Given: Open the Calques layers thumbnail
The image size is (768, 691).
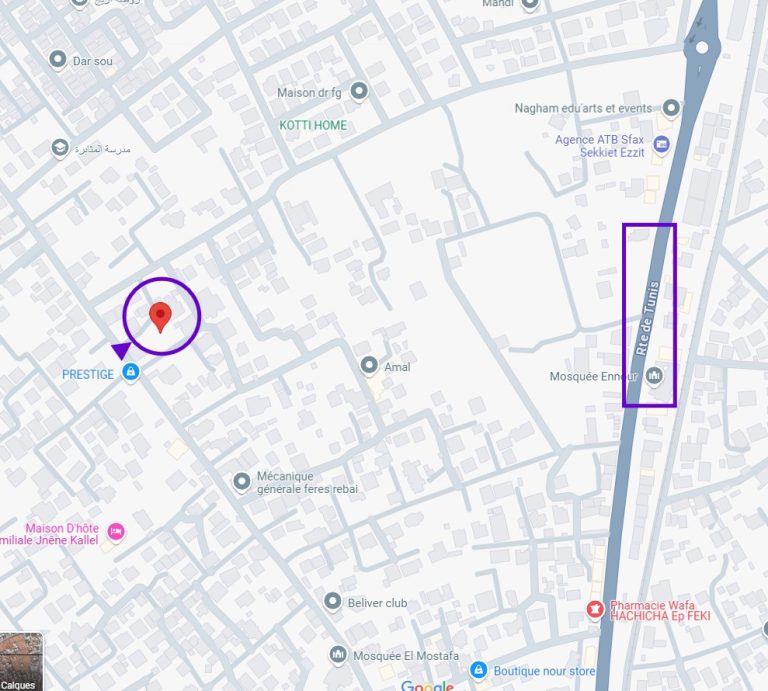Looking at the screenshot, I should point(21,662).
